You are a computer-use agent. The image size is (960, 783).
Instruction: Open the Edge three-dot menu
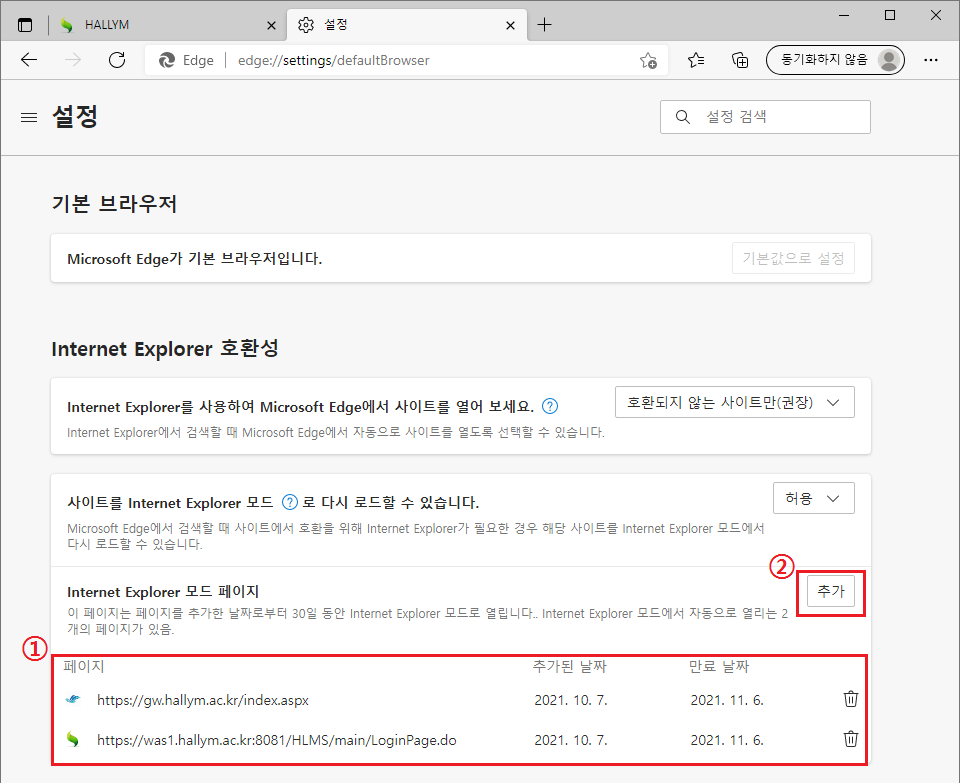(931, 60)
